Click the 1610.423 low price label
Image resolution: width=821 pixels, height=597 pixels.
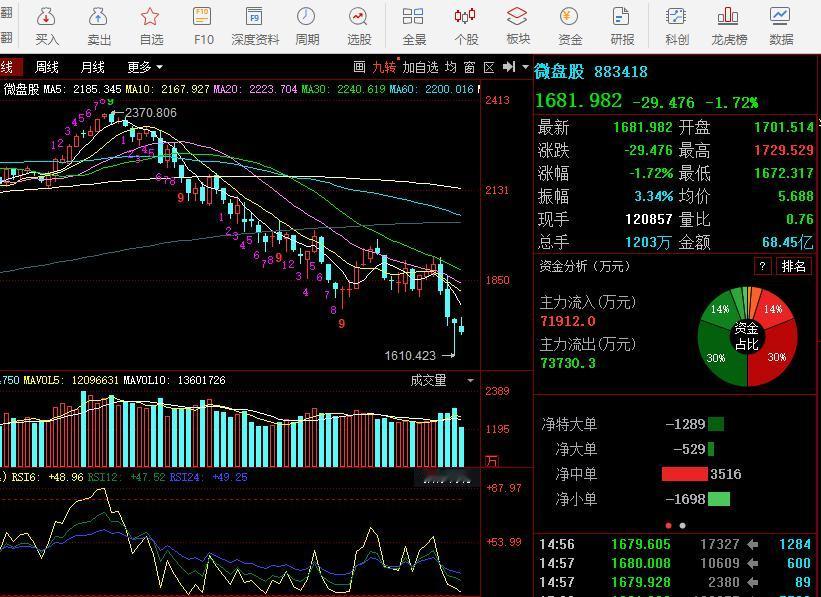pos(410,356)
